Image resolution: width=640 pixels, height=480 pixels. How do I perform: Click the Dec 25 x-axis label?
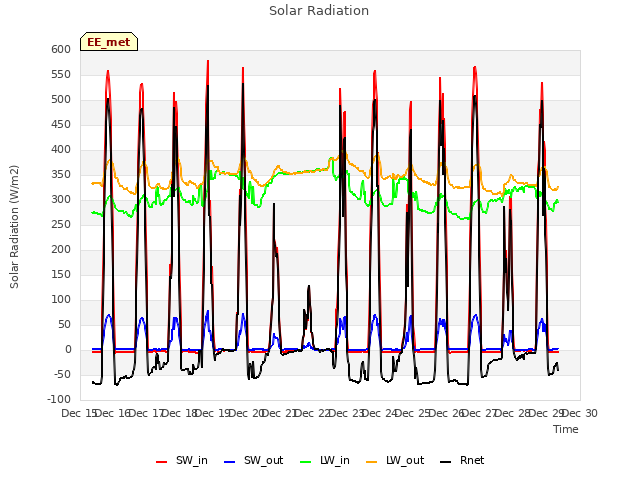click(413, 413)
